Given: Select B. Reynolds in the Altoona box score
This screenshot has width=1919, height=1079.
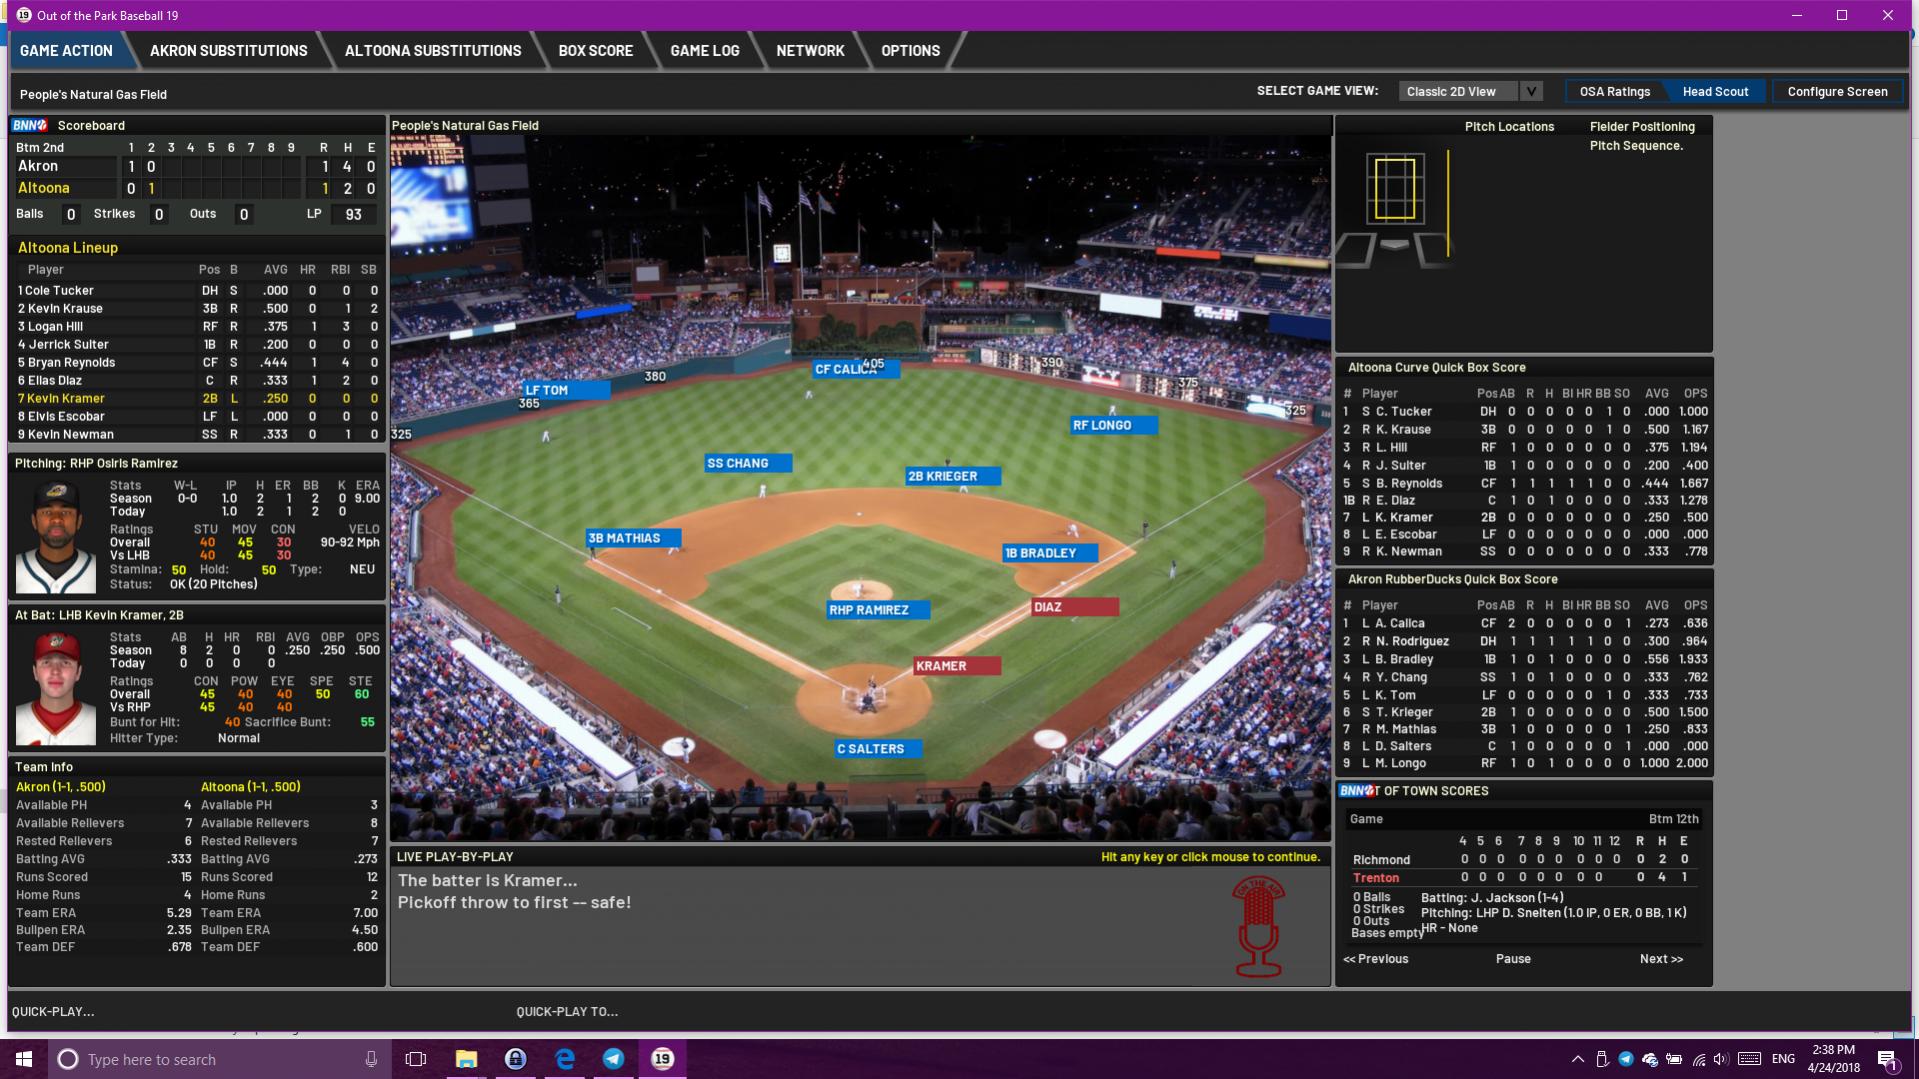Looking at the screenshot, I should click(x=1524, y=483).
